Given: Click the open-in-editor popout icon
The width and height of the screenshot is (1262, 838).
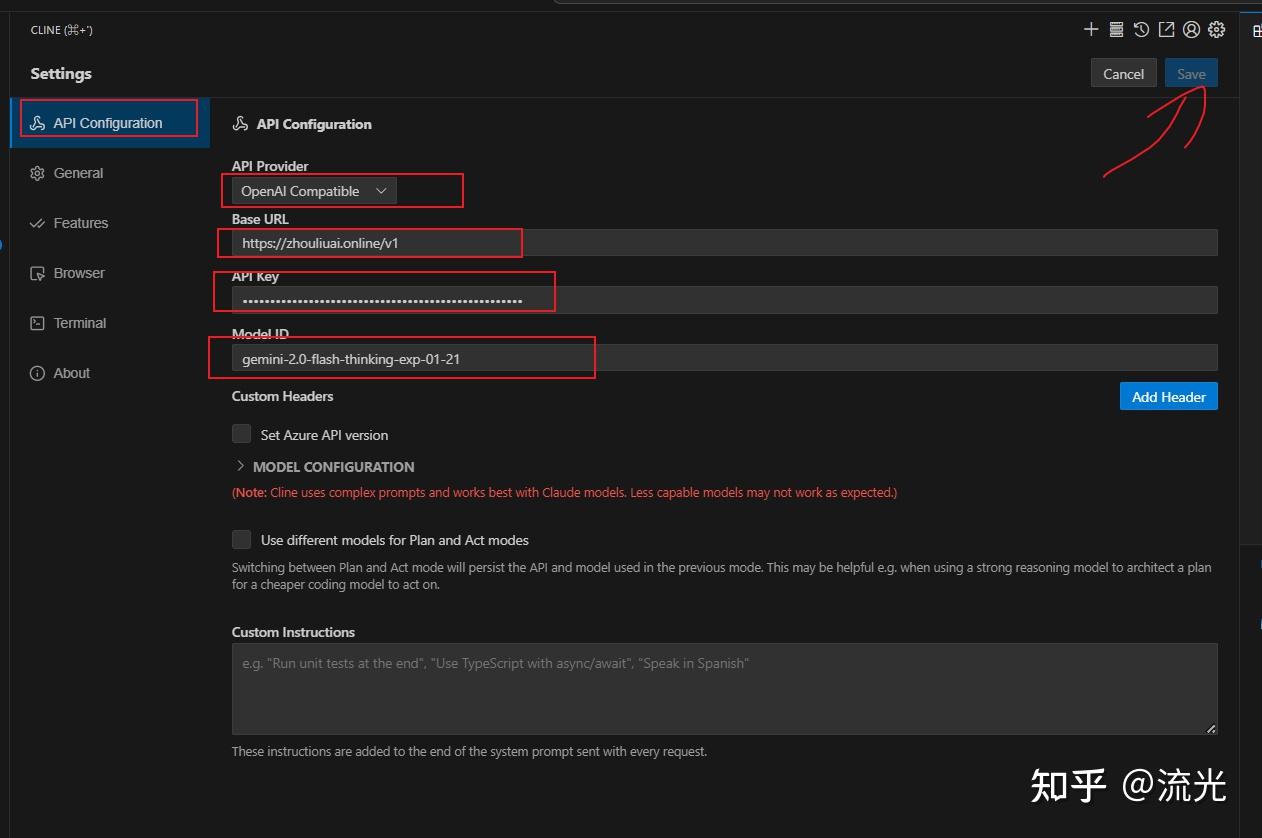Looking at the screenshot, I should pos(1166,30).
